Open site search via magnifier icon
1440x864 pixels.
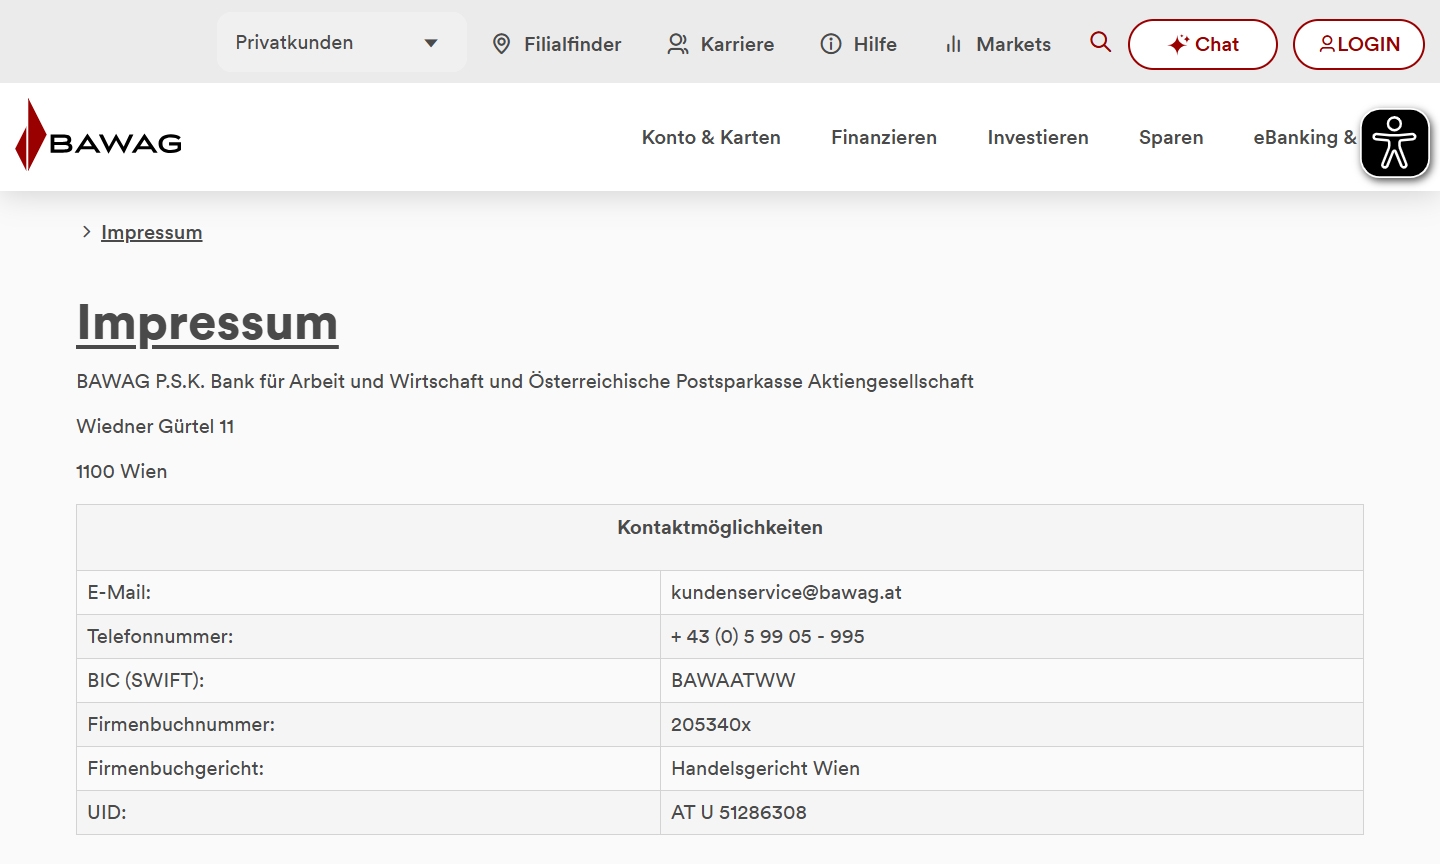1100,42
